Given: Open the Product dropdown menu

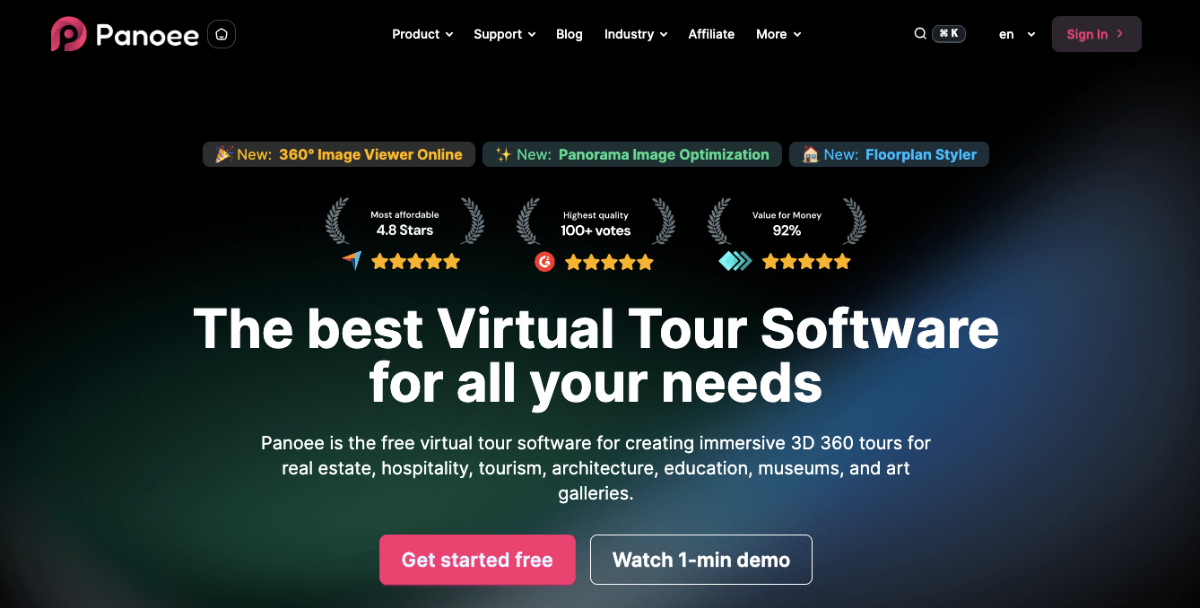Looking at the screenshot, I should pyautogui.click(x=423, y=34).
